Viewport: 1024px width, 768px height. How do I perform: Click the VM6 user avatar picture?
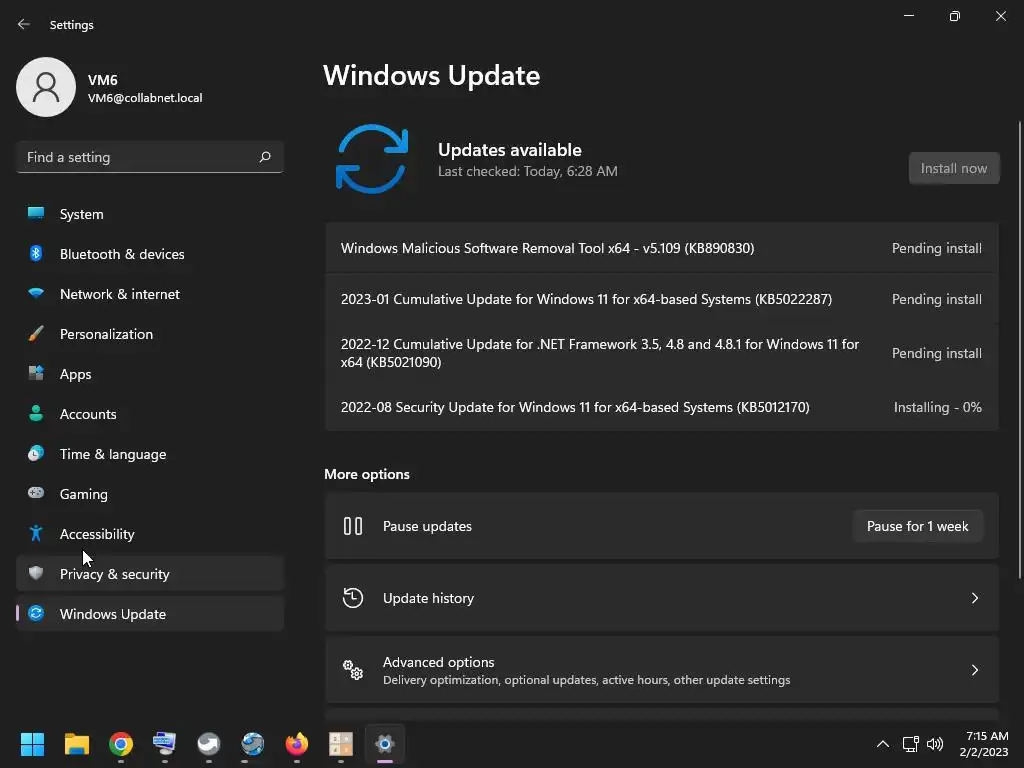point(46,87)
